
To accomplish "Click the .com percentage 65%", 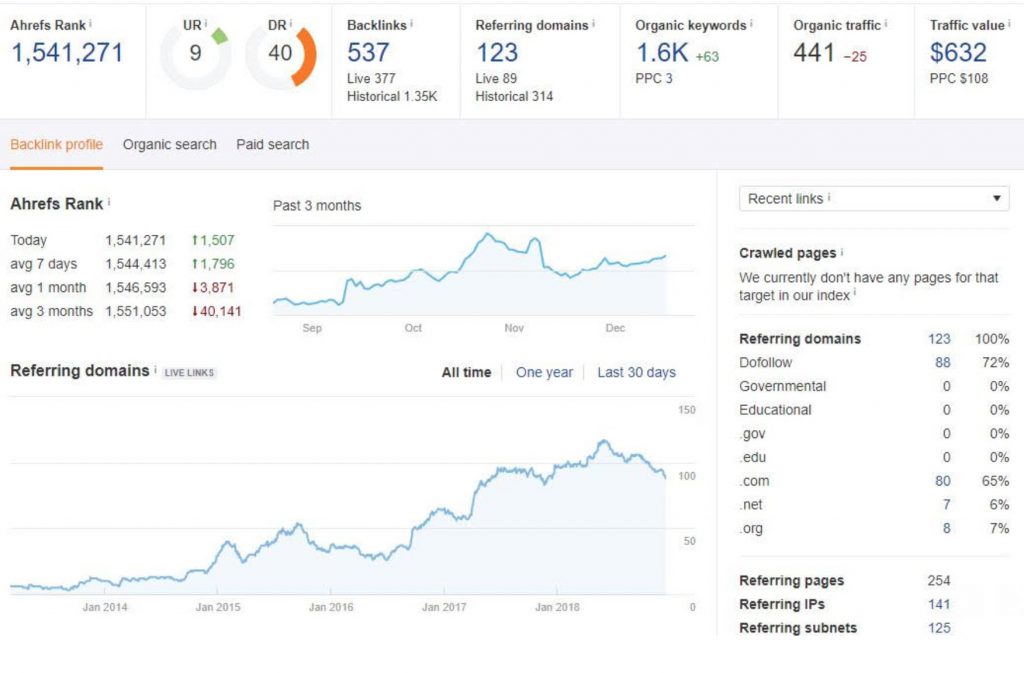I will 995,481.
